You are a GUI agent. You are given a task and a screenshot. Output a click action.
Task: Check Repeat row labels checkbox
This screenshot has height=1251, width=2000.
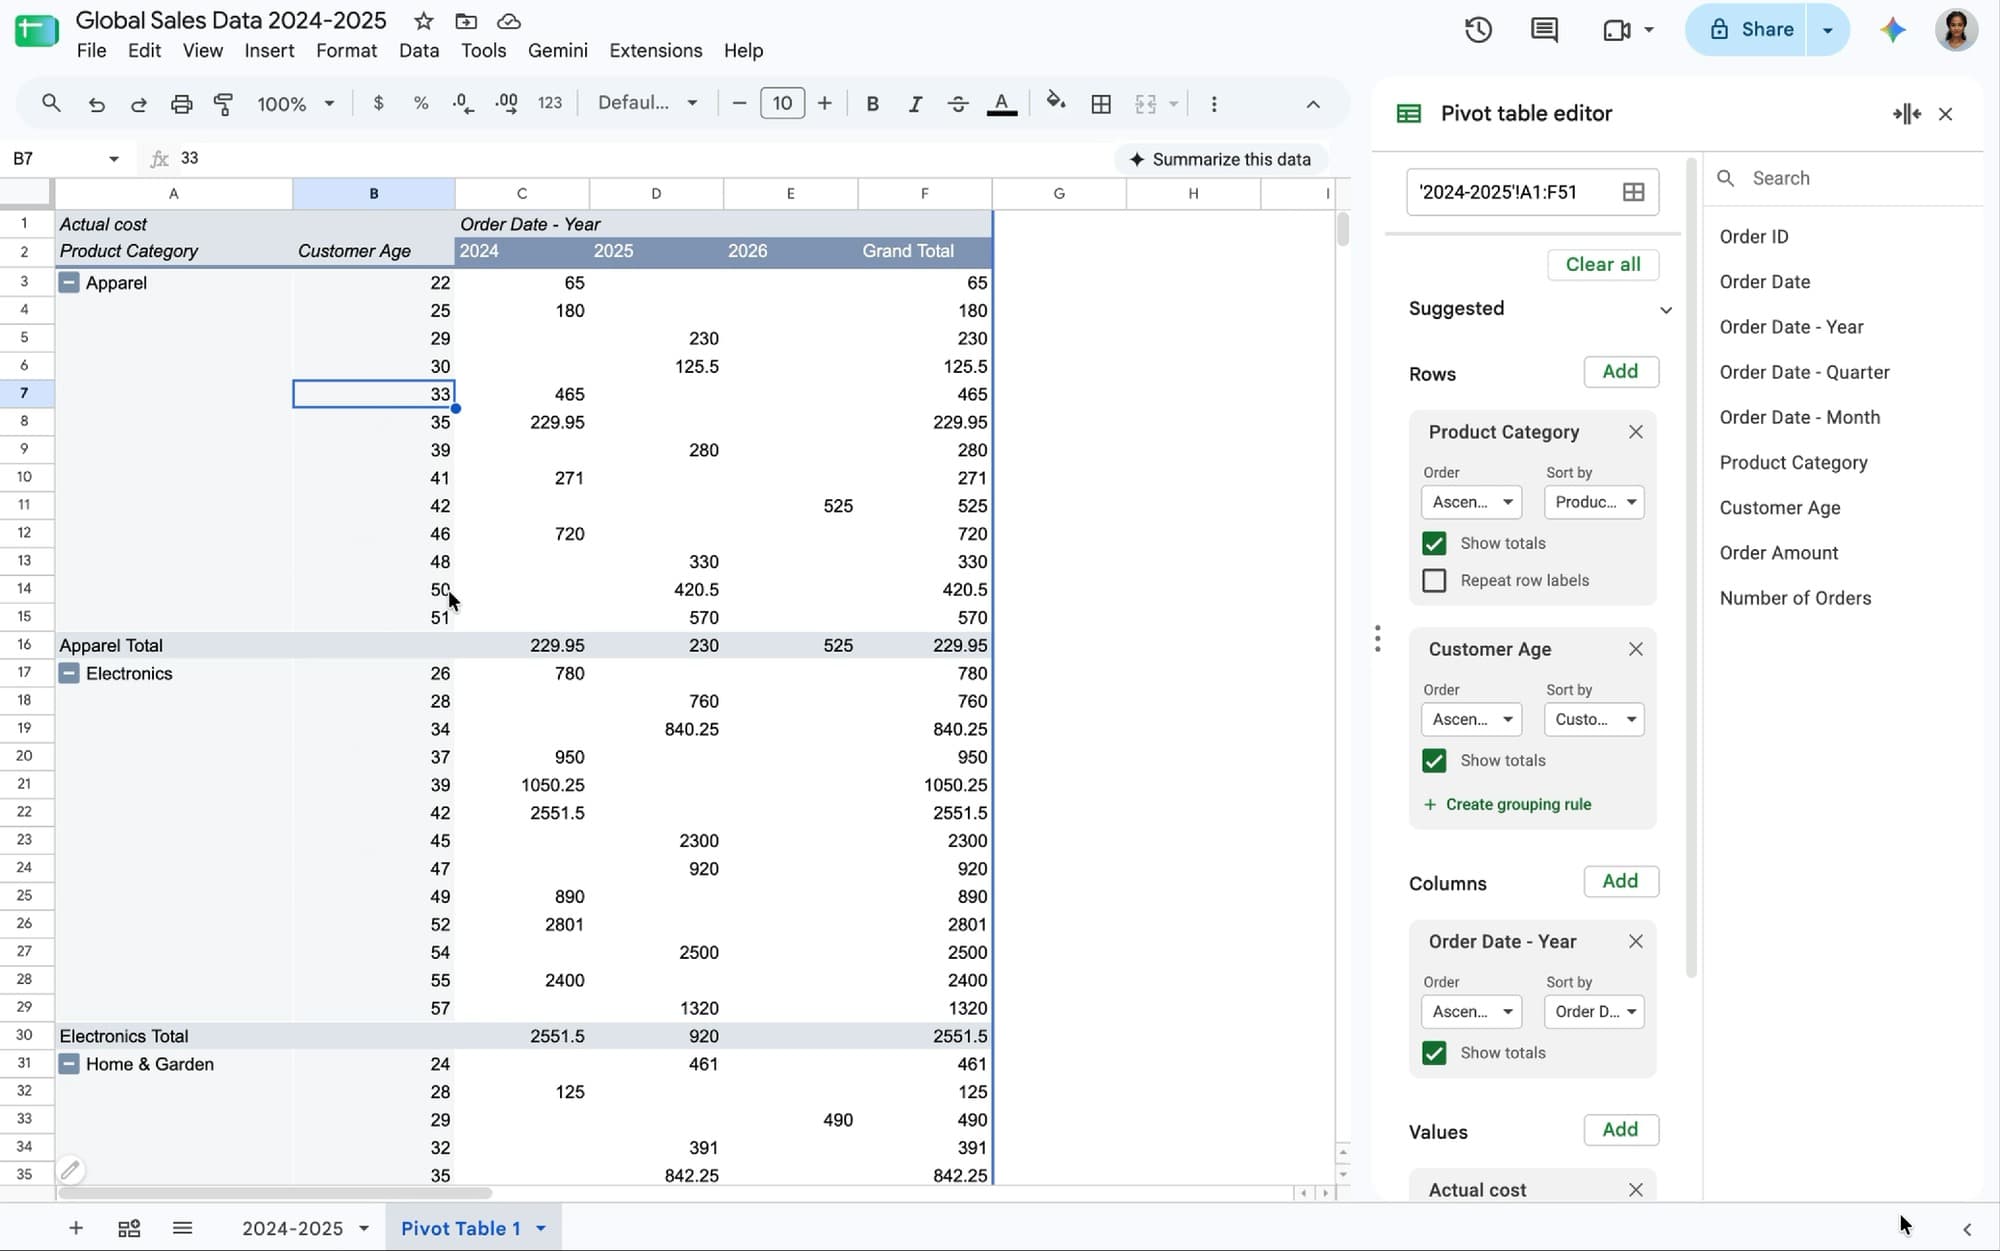click(x=1434, y=580)
